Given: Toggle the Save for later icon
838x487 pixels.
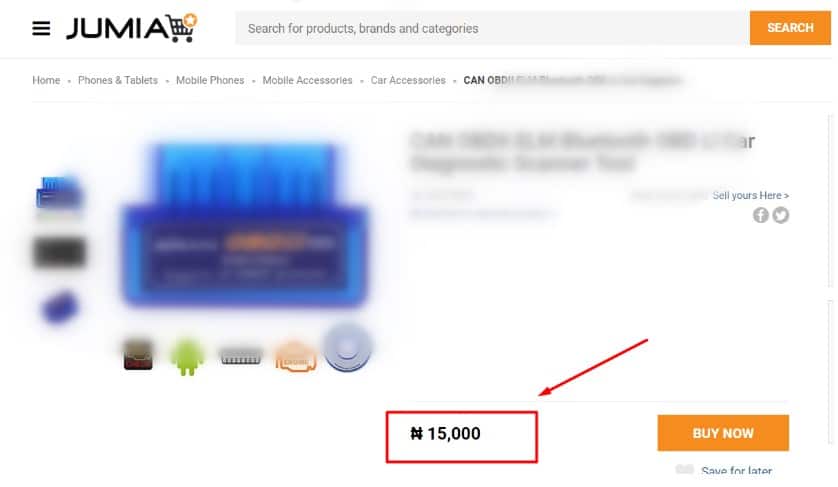Looking at the screenshot, I should (684, 469).
